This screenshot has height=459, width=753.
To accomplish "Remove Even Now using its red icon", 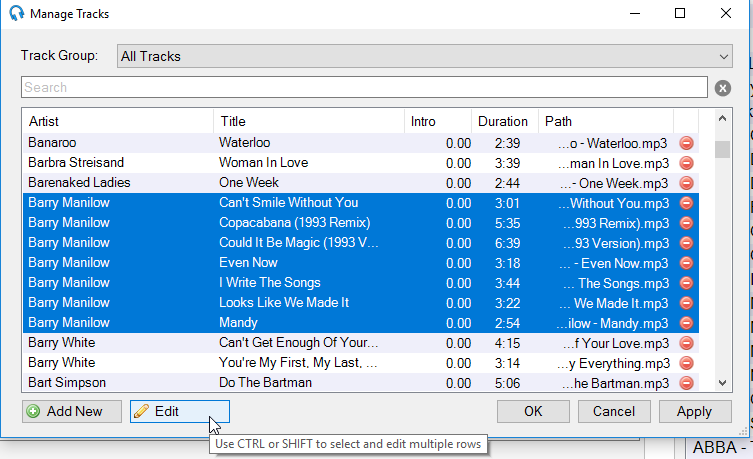I will [x=686, y=263].
